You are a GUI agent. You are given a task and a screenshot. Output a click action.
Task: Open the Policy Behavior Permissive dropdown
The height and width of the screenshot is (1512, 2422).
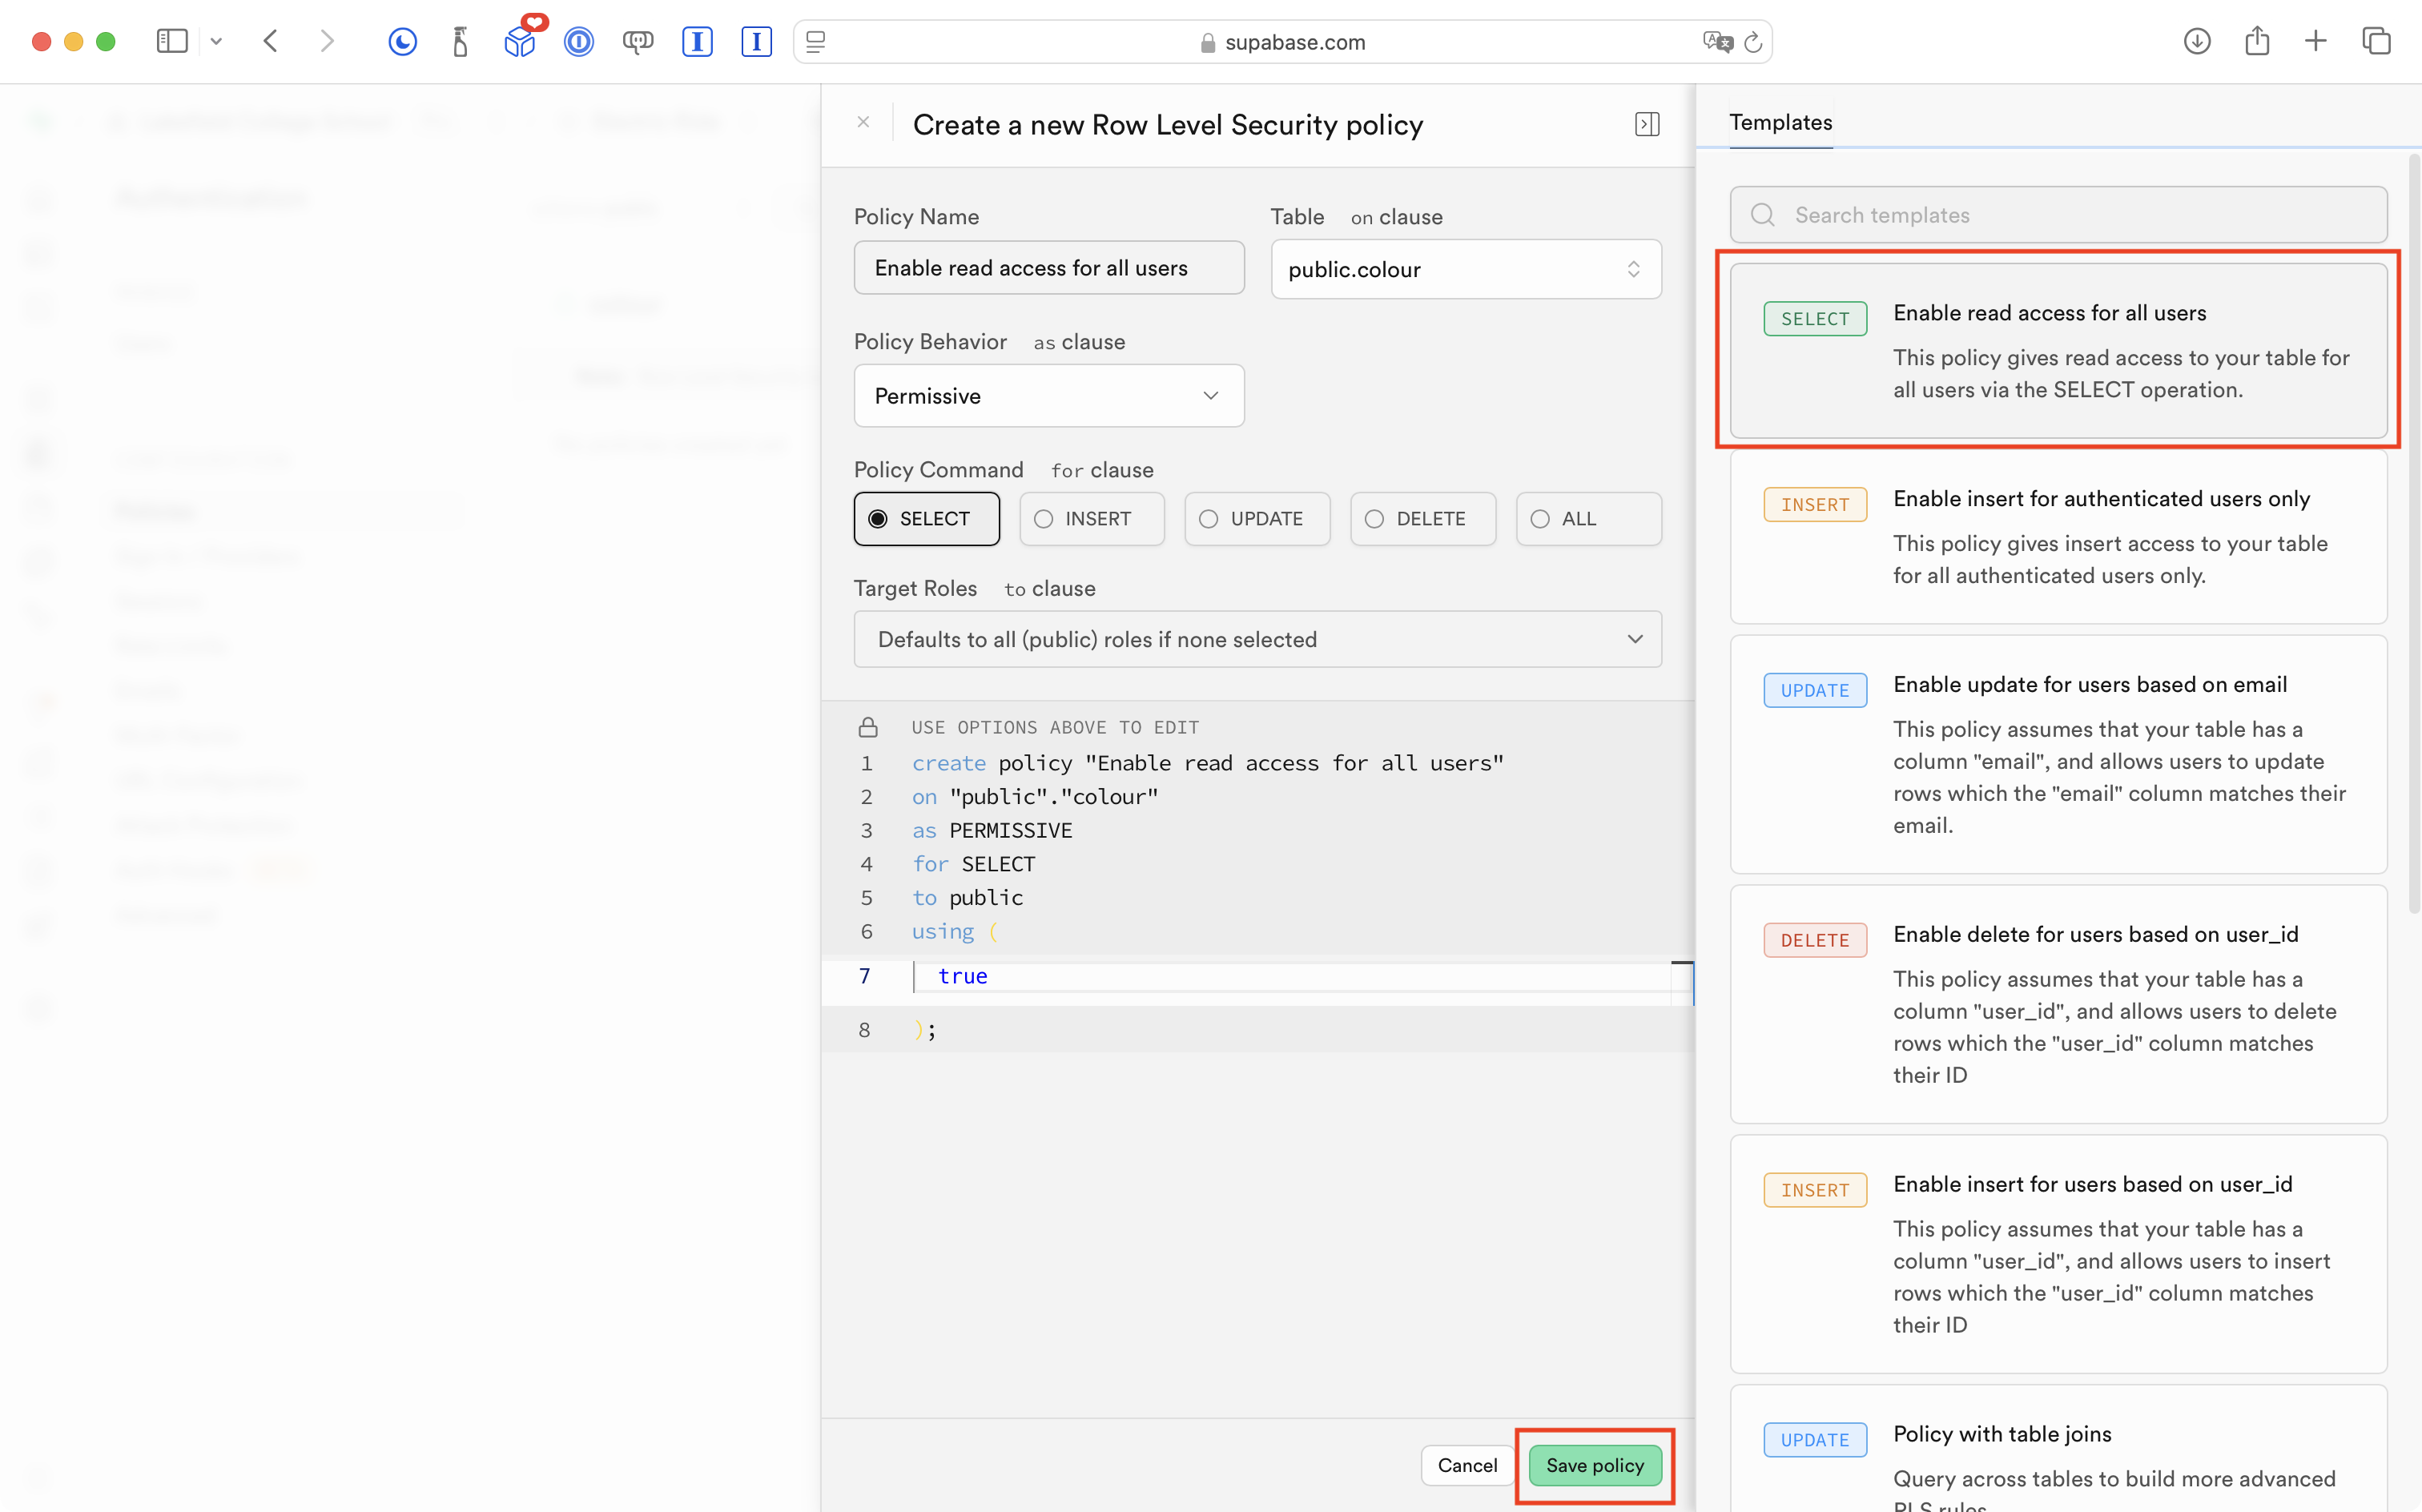click(1048, 396)
